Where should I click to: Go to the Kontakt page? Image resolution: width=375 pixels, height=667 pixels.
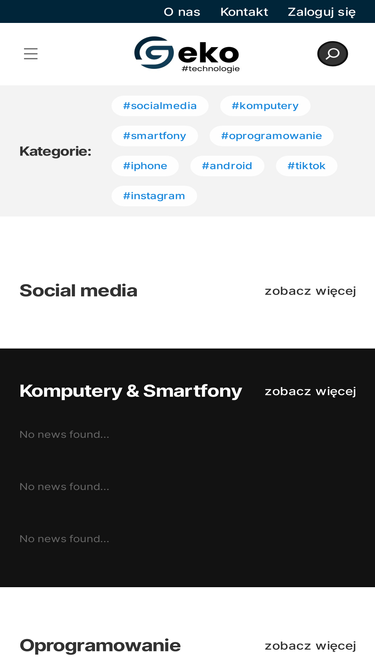pos(244,12)
